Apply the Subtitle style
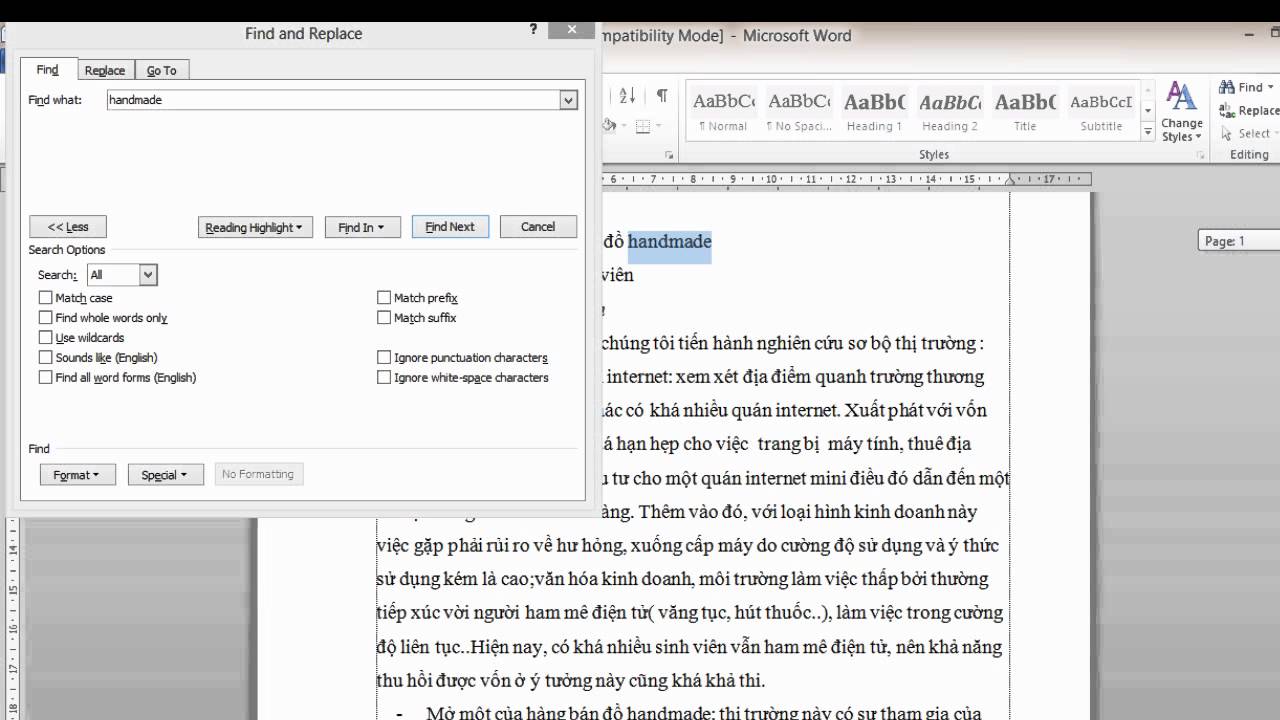 pos(1101,111)
